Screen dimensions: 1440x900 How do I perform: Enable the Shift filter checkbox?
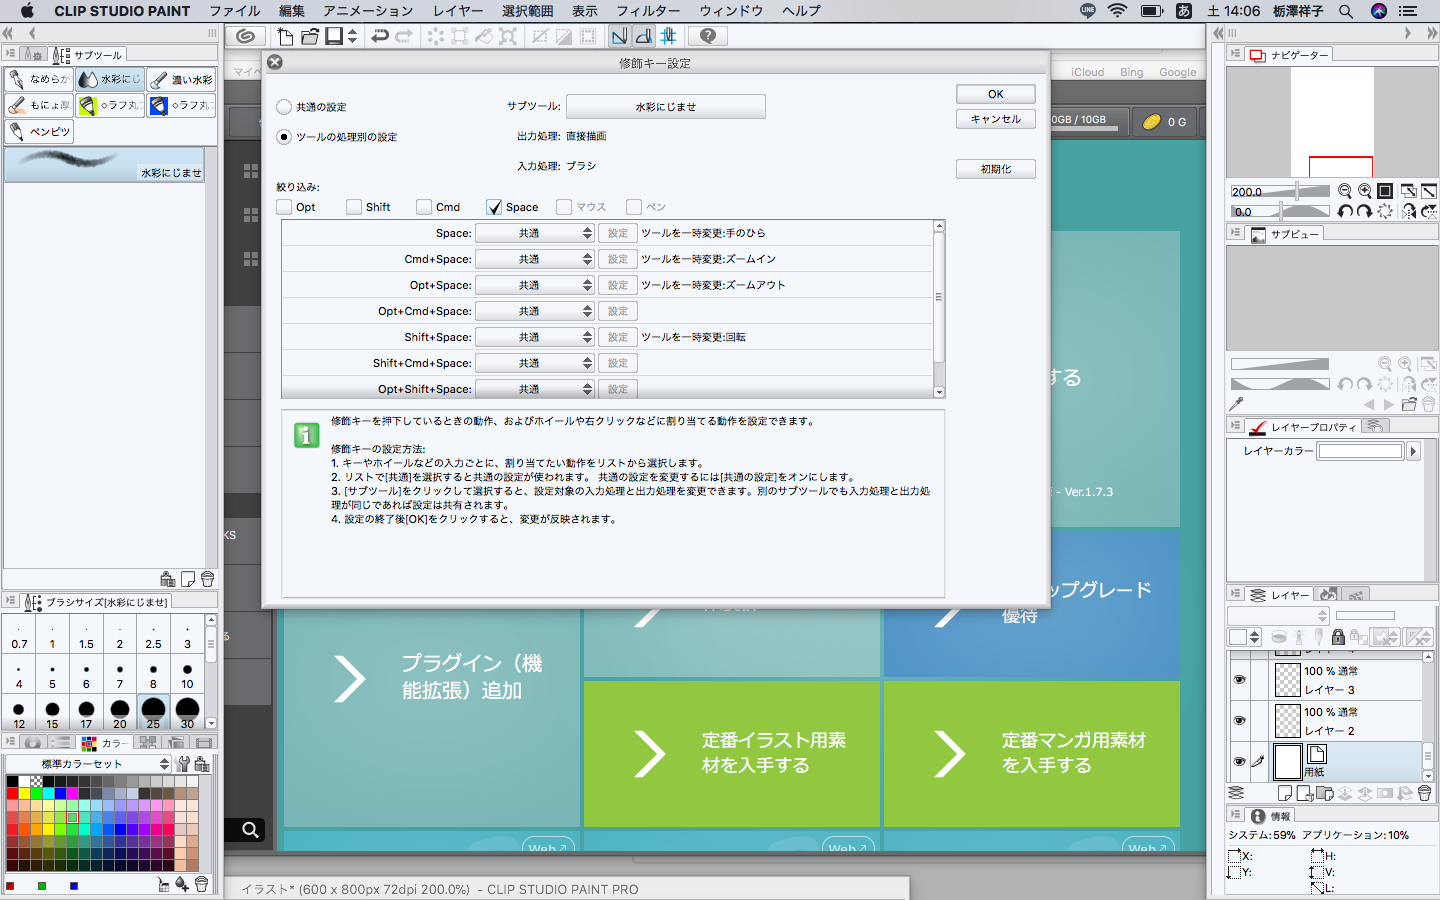click(354, 207)
